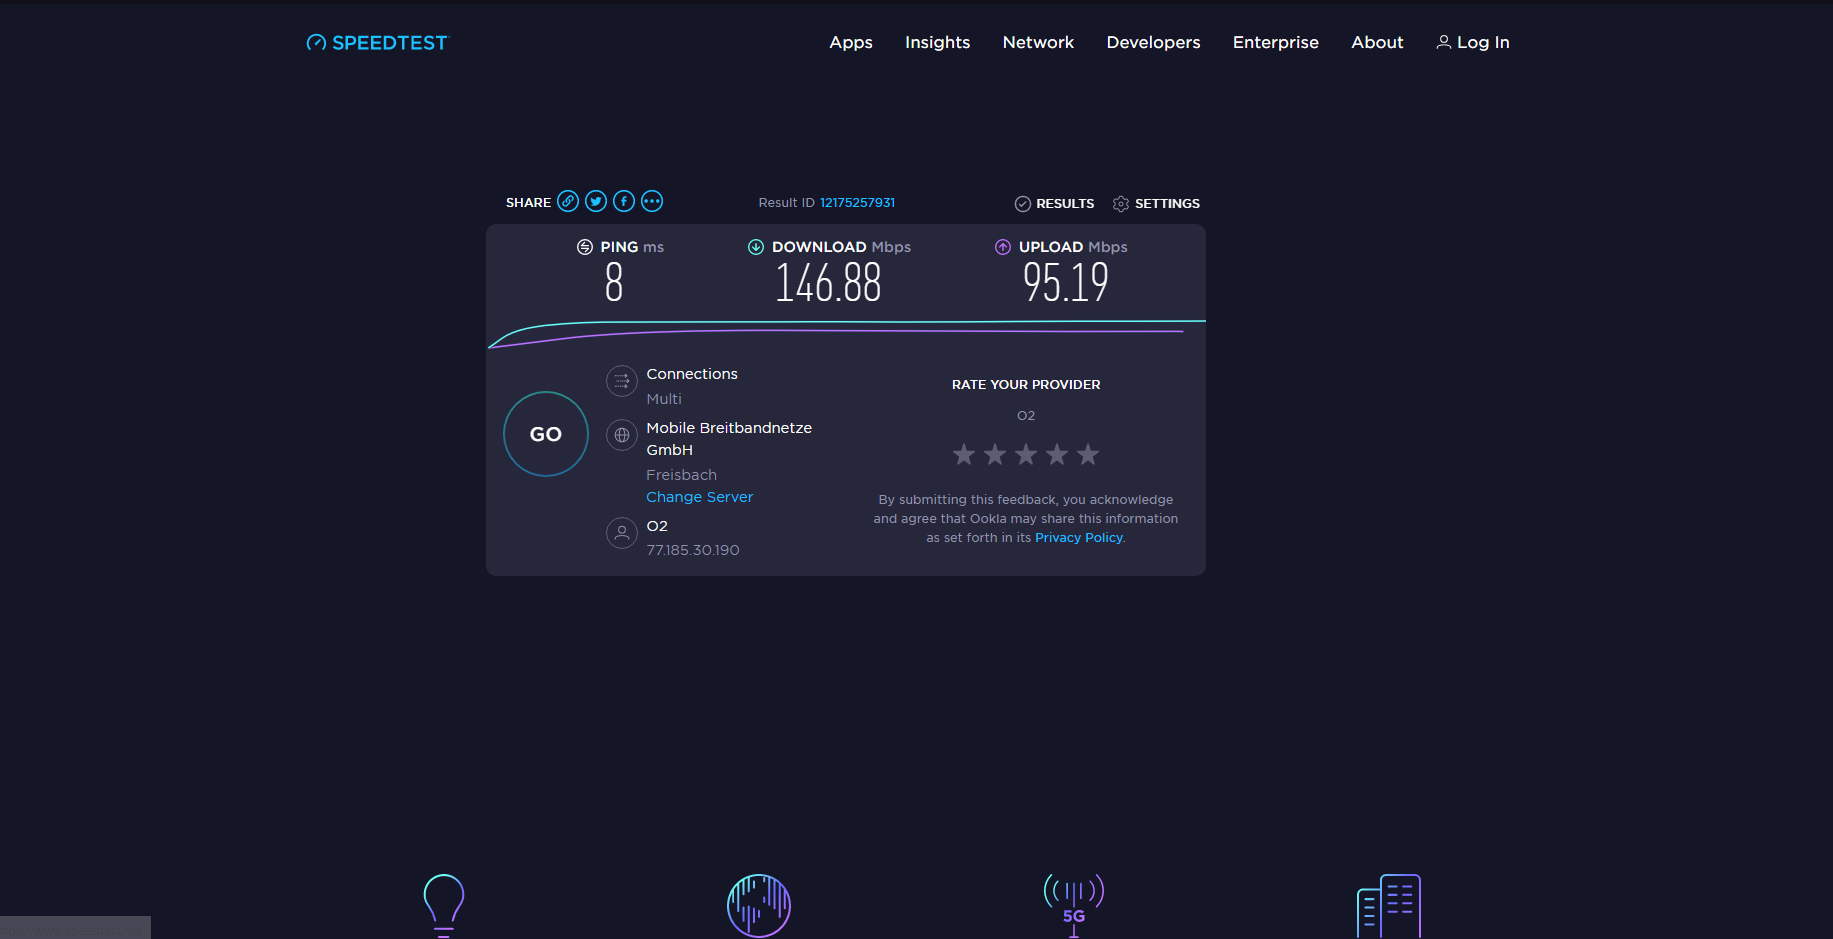The image size is (1833, 939).
Task: Click the ping icon
Action: pyautogui.click(x=585, y=247)
